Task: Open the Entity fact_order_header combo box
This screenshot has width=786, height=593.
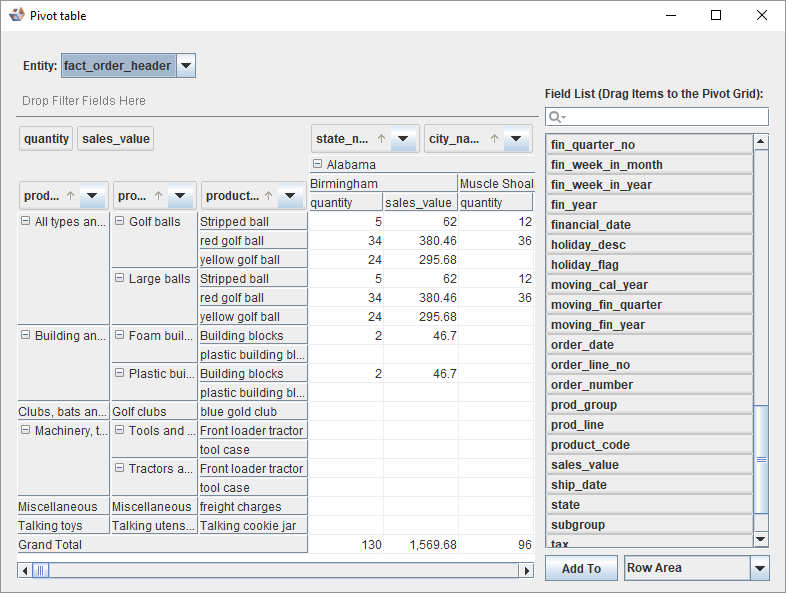Action: [186, 66]
